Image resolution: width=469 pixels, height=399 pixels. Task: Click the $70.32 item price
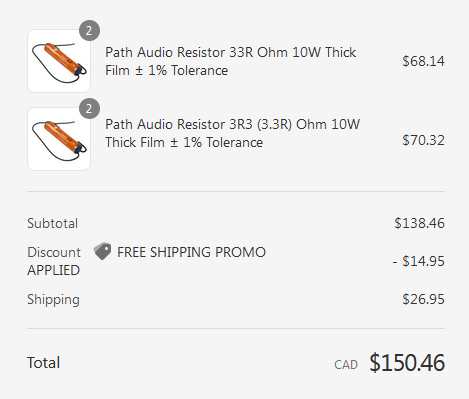pos(423,140)
